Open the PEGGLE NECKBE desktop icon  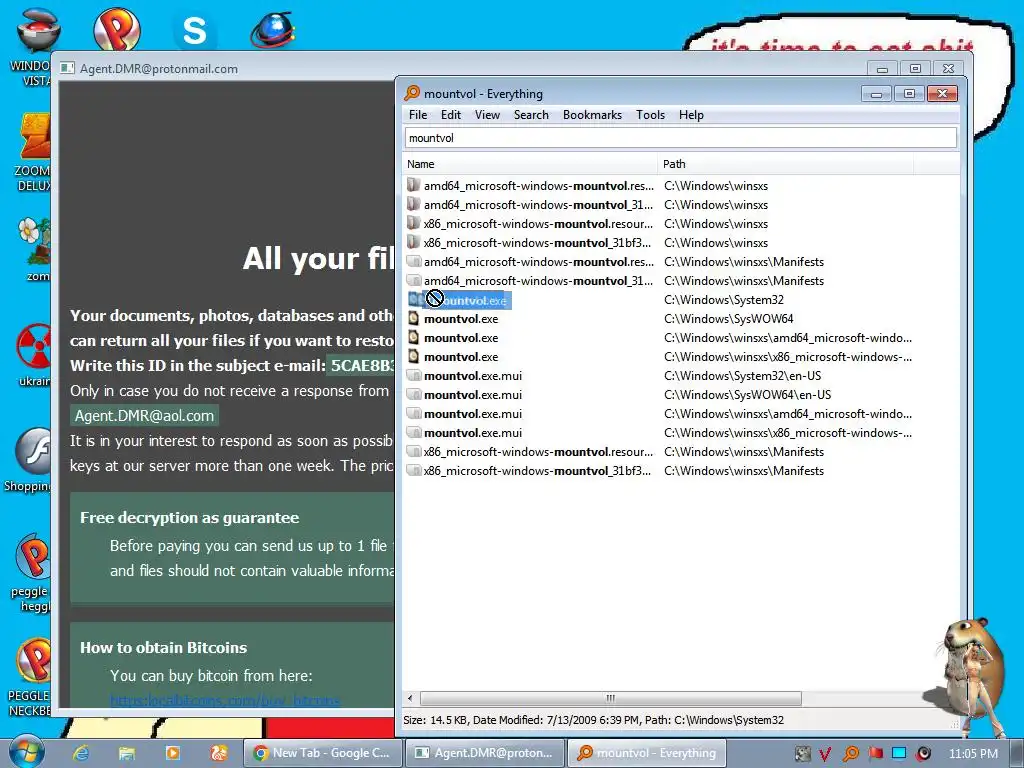[x=31, y=677]
